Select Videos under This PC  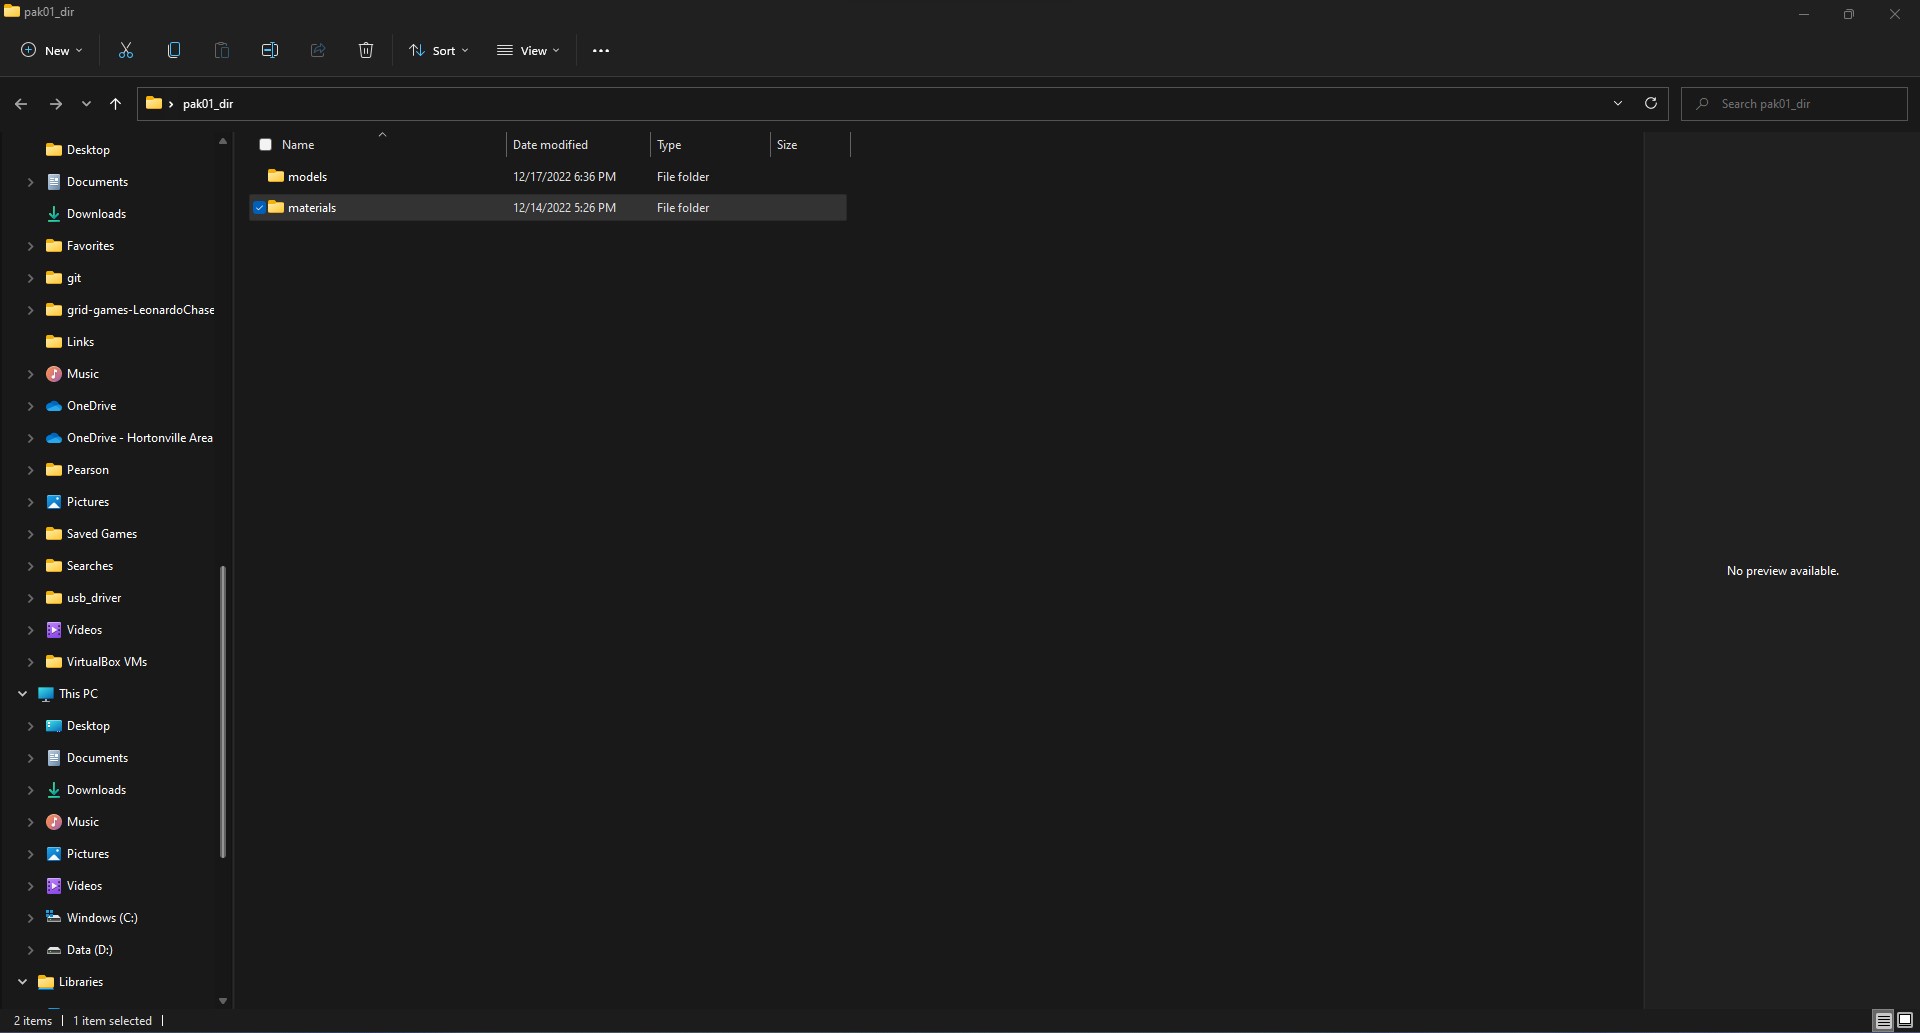click(x=84, y=886)
